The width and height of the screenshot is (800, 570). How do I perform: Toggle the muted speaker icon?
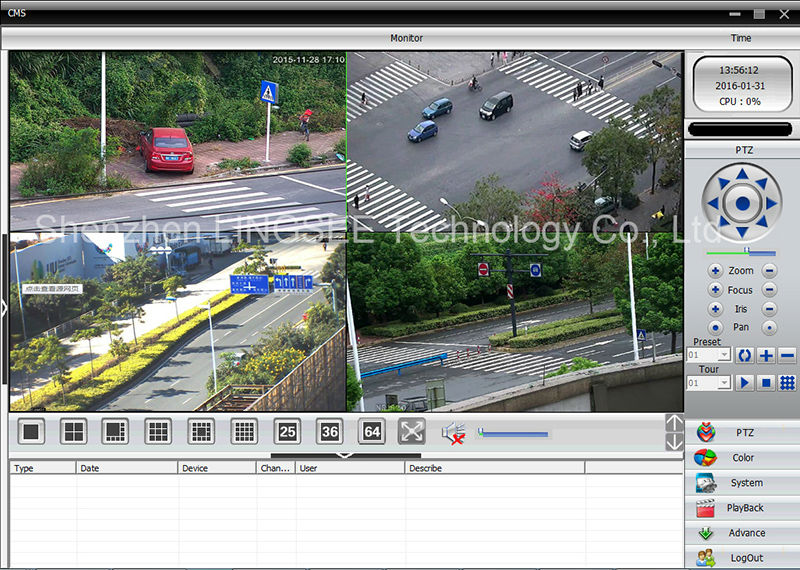tap(454, 433)
